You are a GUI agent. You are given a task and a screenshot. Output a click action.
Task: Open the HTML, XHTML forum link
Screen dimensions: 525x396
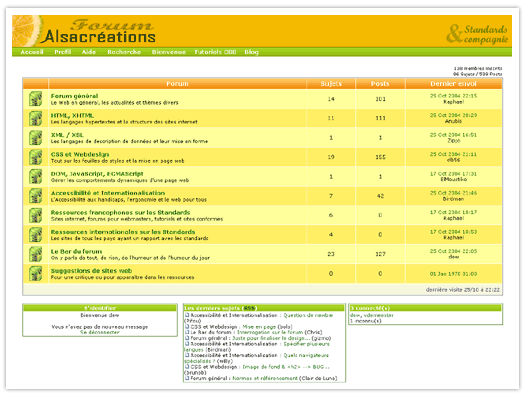point(72,115)
